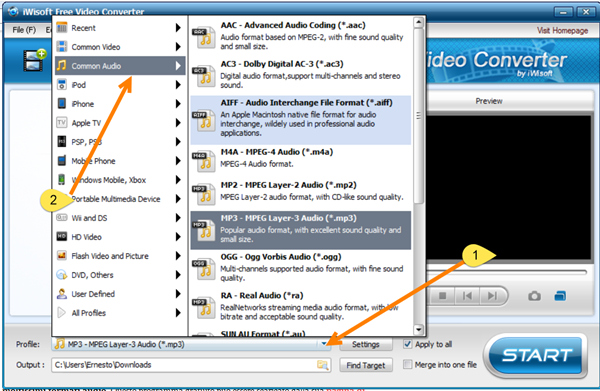Viewport: 600px width, 391px height.
Task: Expand the iPod submenu arrow
Action: (178, 85)
